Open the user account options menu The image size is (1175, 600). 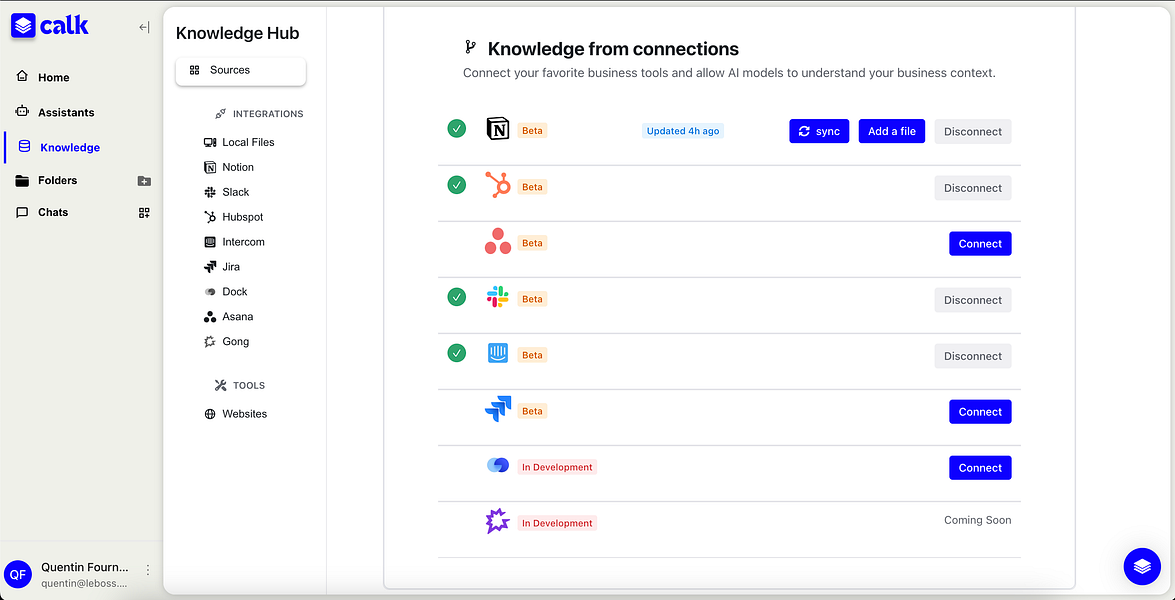[x=148, y=570]
